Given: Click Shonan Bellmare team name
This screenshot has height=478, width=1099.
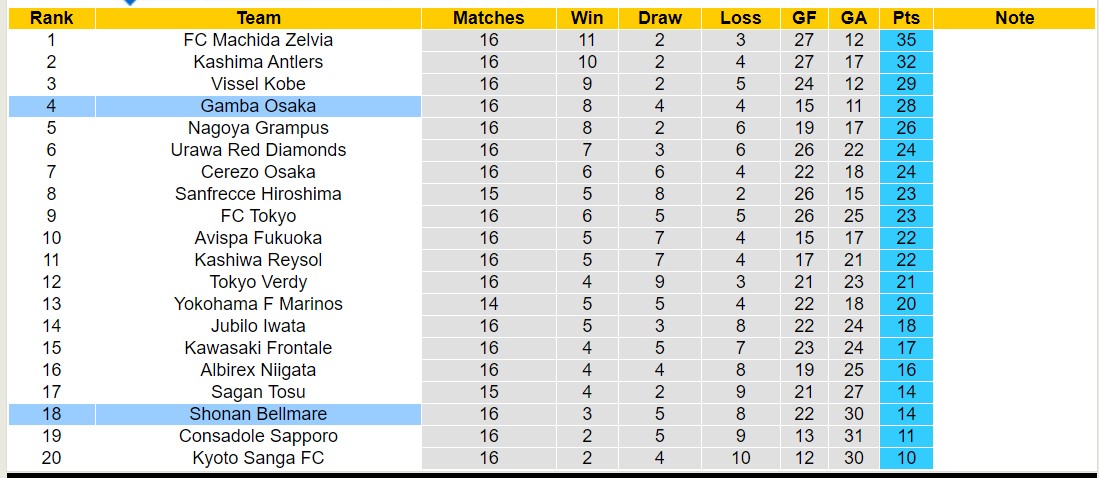Looking at the screenshot, I should (x=258, y=414).
